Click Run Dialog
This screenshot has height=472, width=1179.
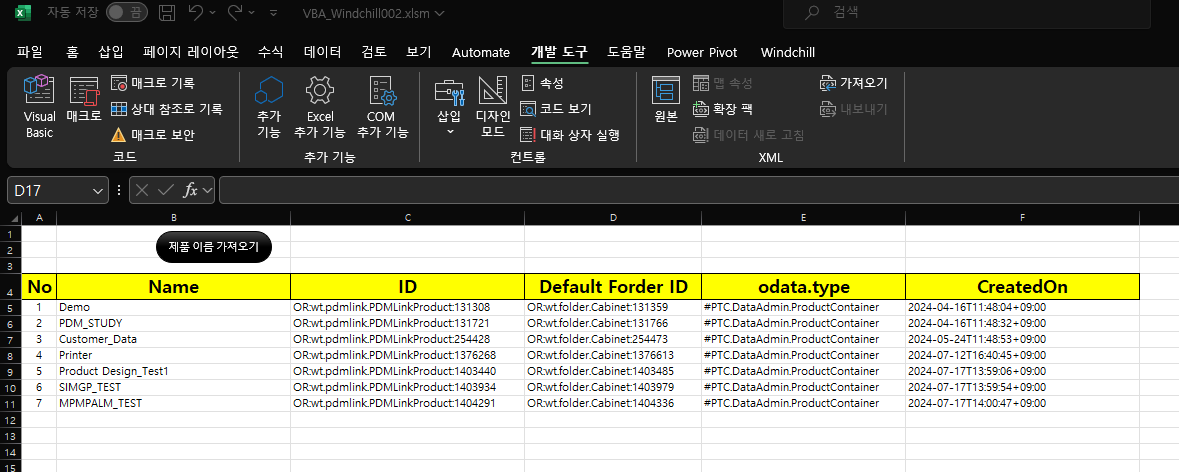click(570, 135)
